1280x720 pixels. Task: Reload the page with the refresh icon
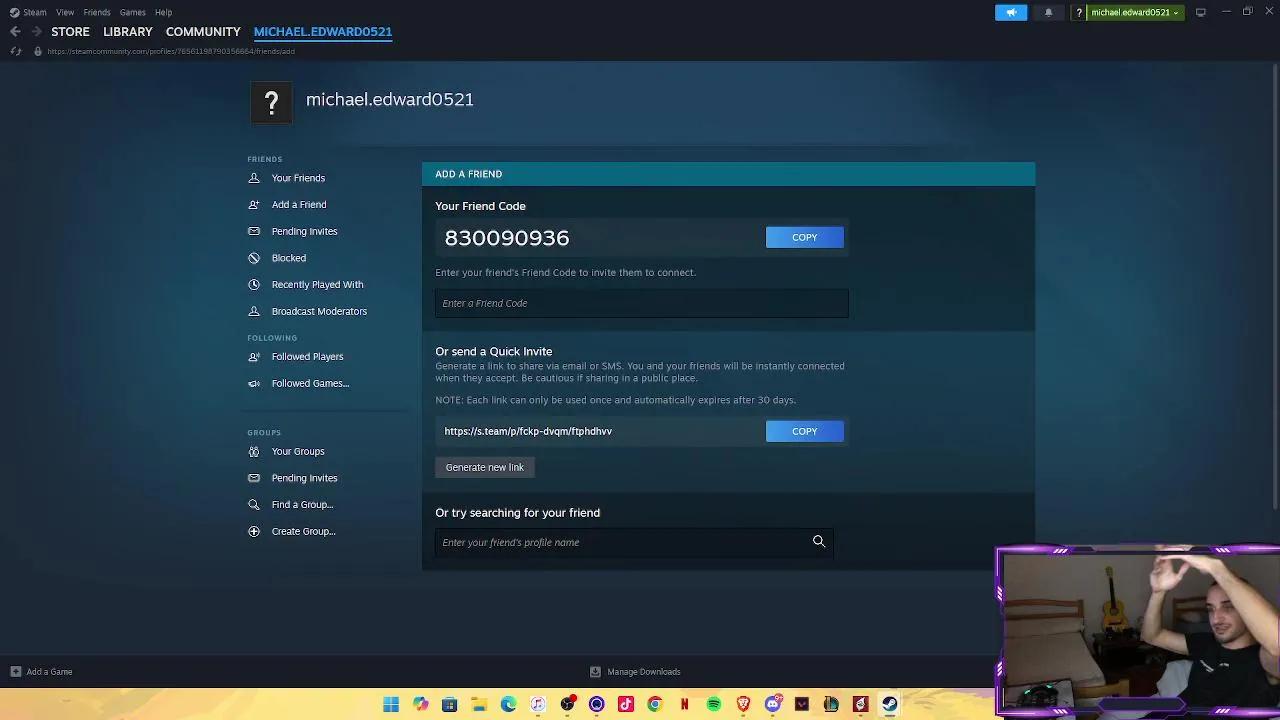(x=15, y=51)
